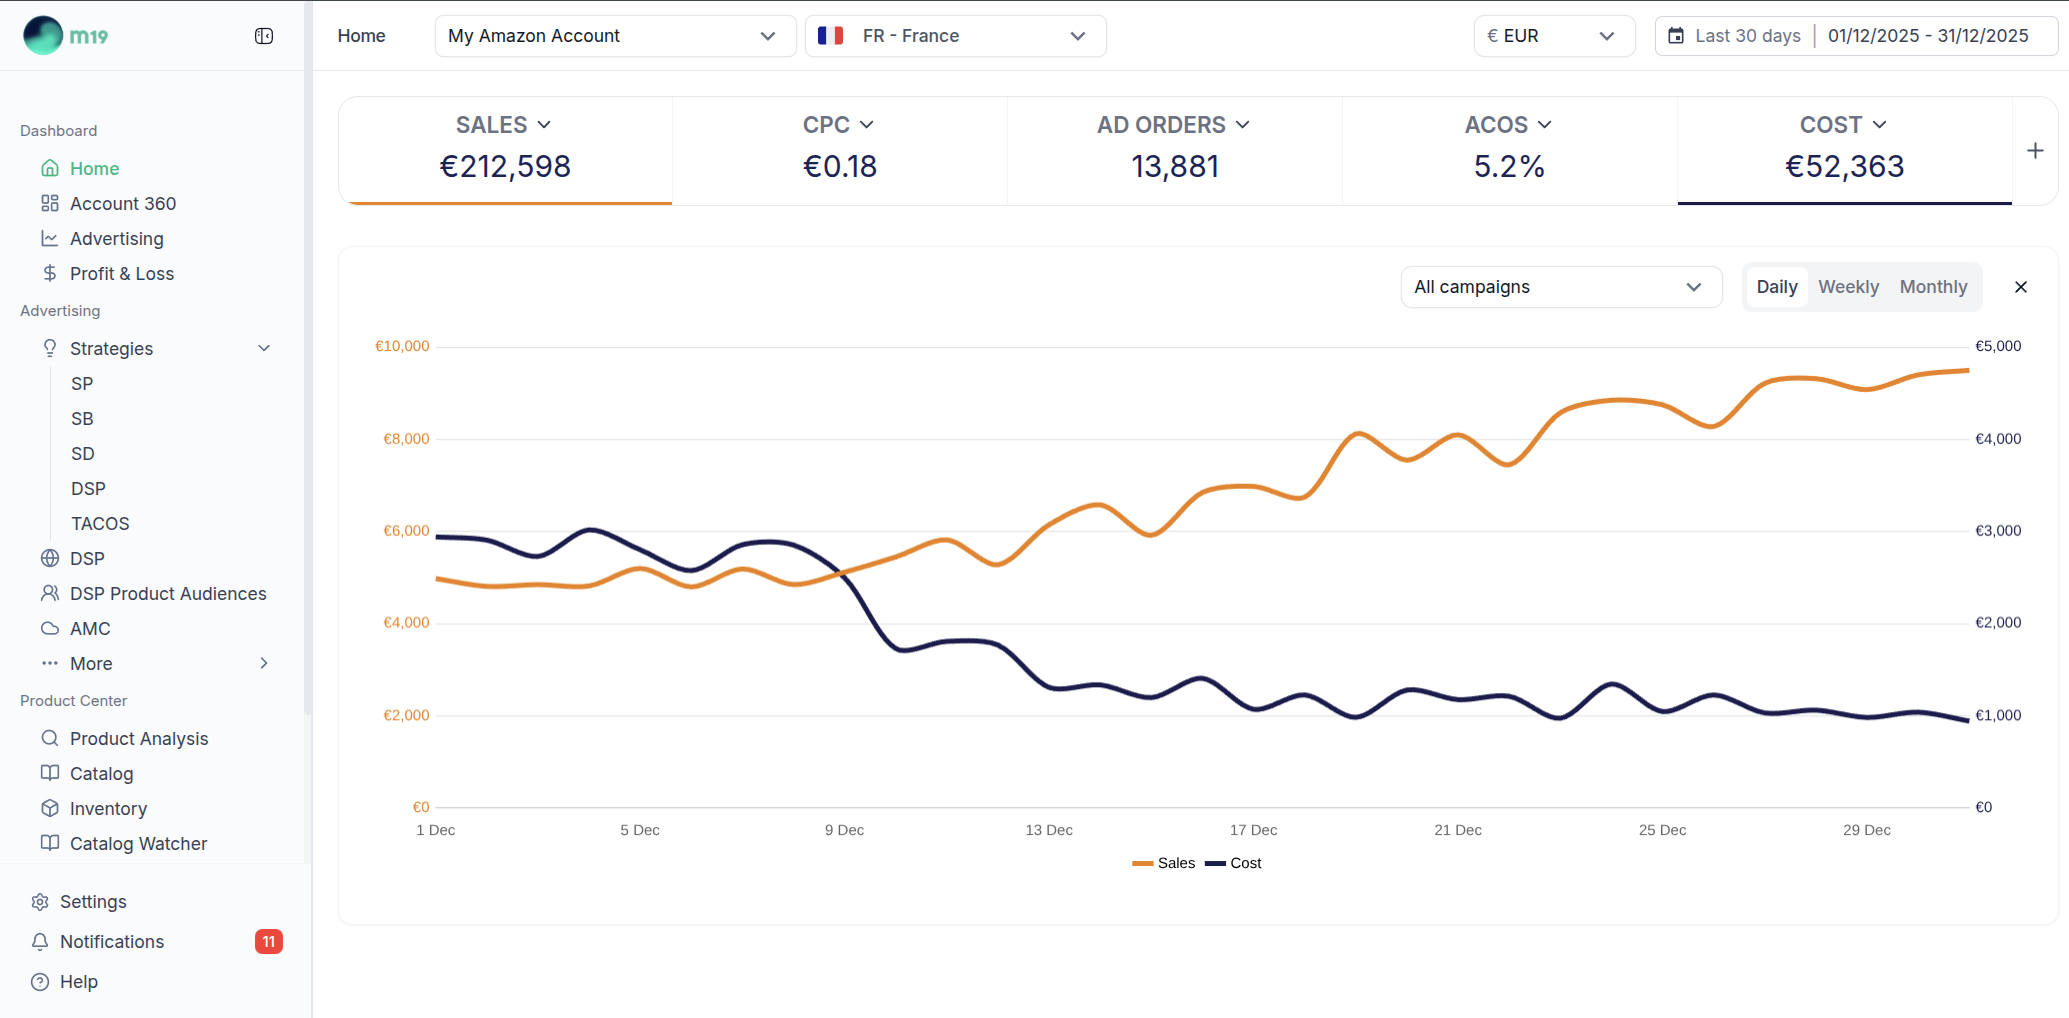Screen dimensions: 2069x1018
Task: Select the ACOS metric card
Action: 1508,150
